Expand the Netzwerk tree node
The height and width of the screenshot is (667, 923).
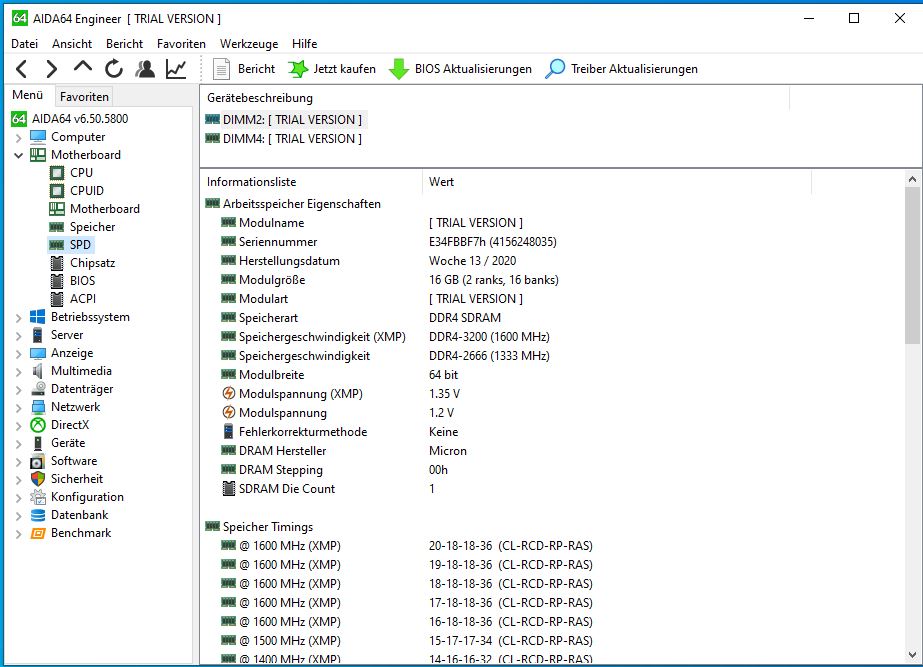(x=18, y=408)
